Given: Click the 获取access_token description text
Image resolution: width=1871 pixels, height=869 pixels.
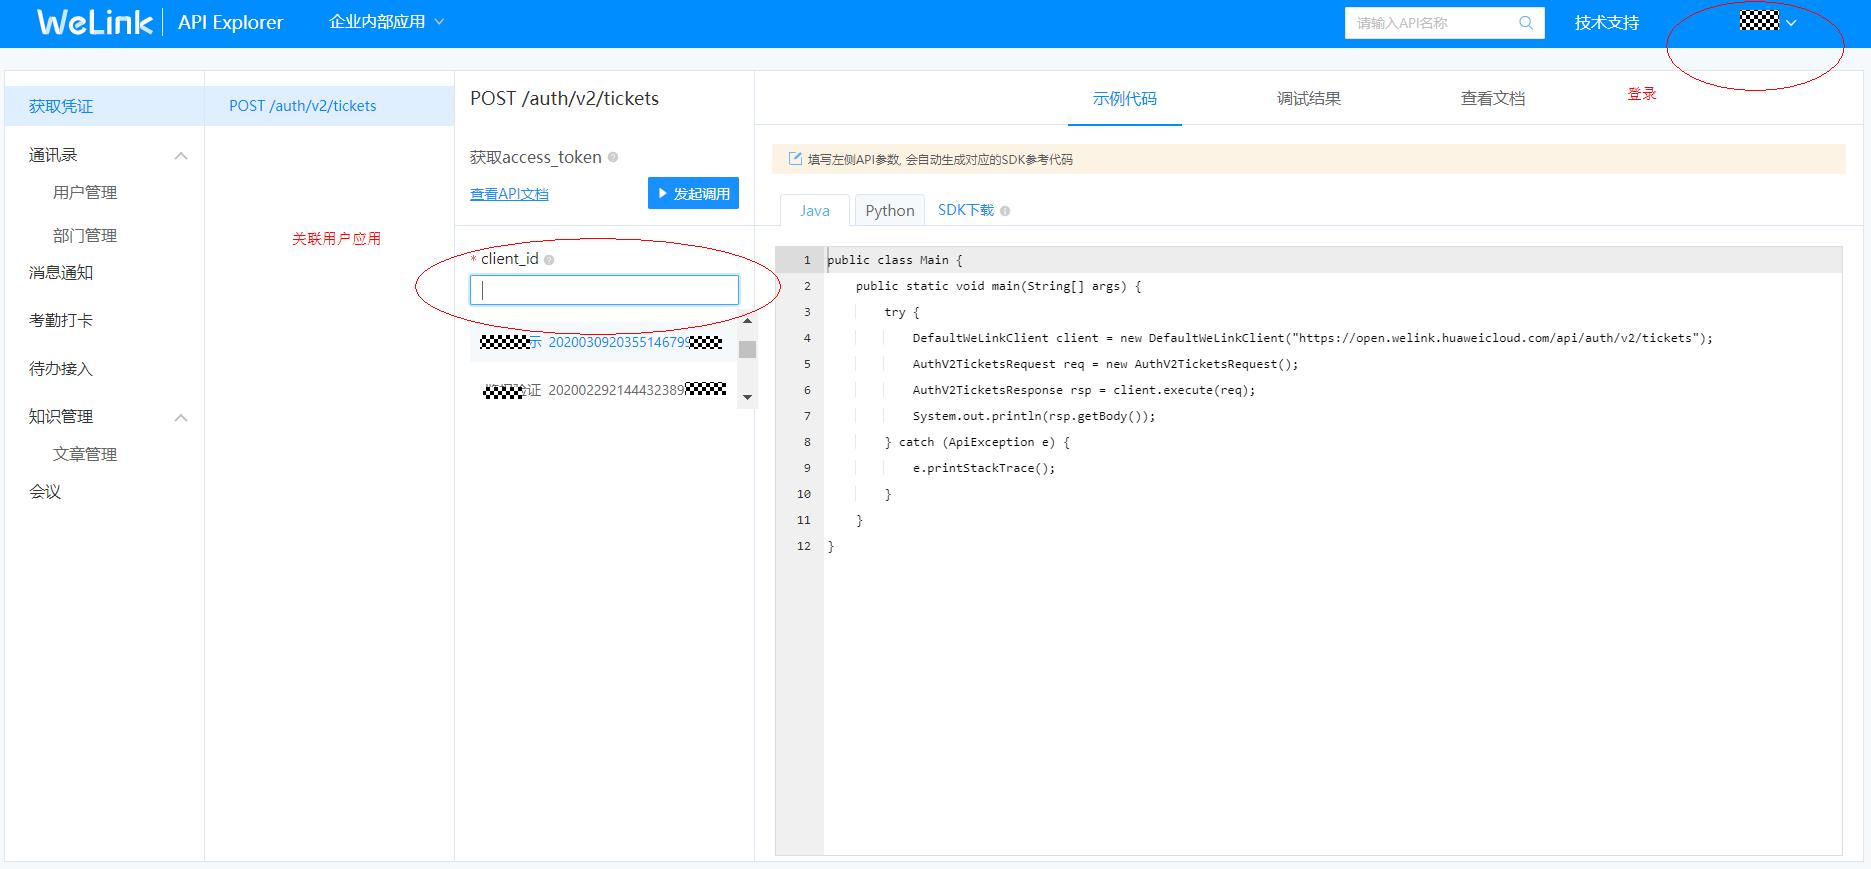Looking at the screenshot, I should [x=536, y=157].
